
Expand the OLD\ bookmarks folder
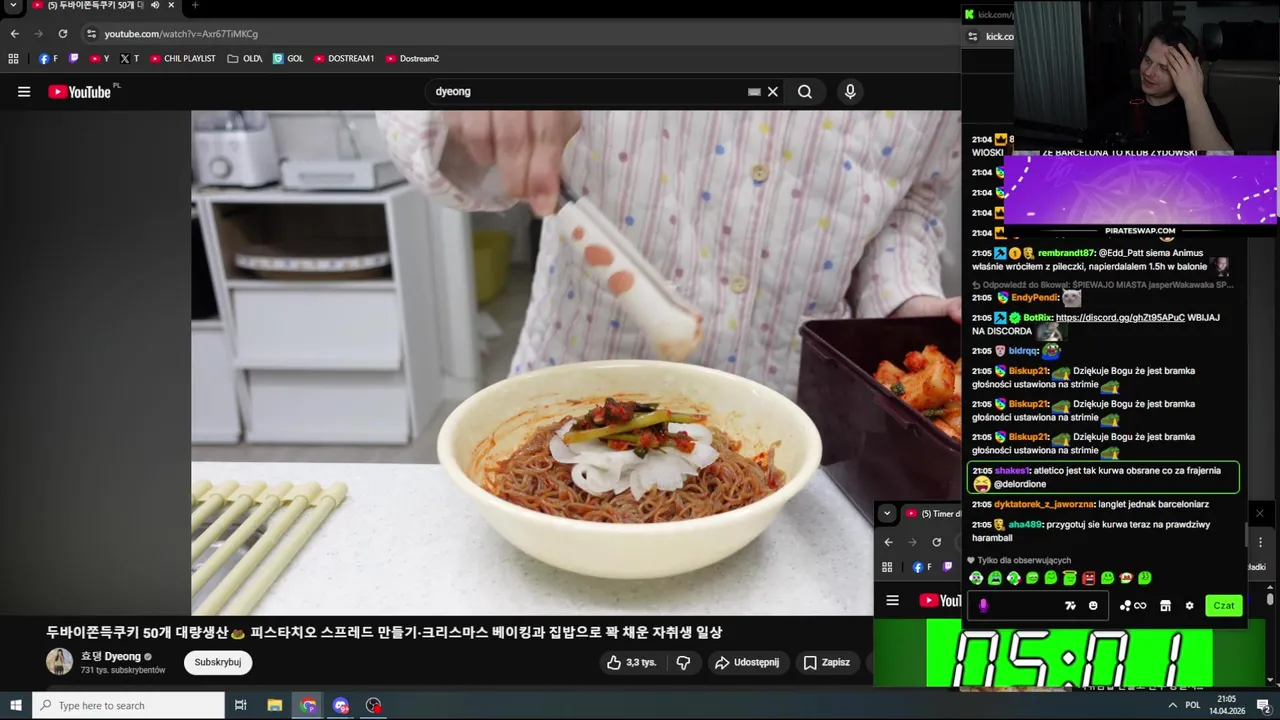pyautogui.click(x=245, y=59)
